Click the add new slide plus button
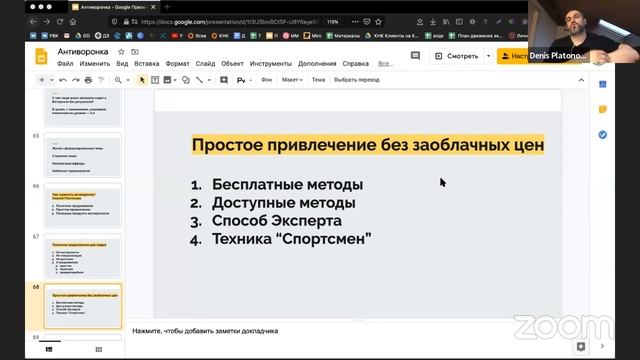640x360 pixels. click(x=42, y=80)
